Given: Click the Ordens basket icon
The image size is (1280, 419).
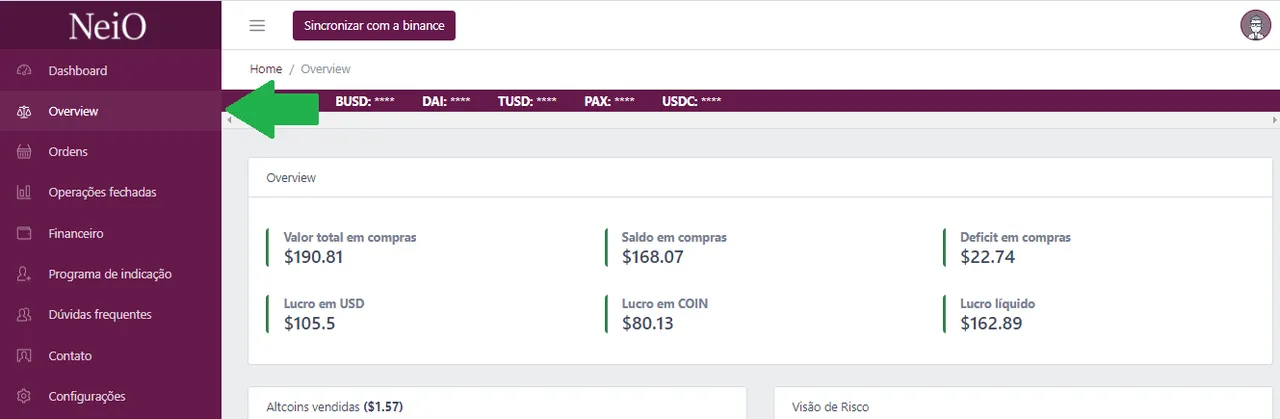Looking at the screenshot, I should pyautogui.click(x=24, y=152).
